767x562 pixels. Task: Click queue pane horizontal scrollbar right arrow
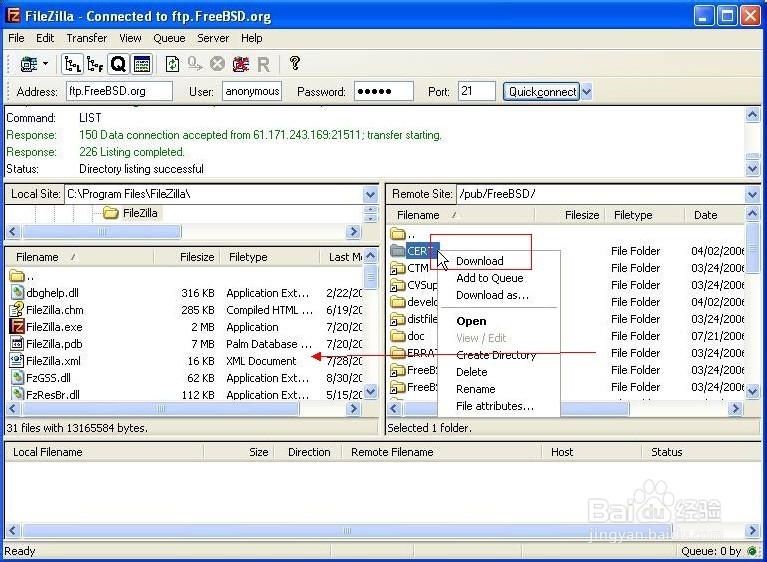coord(752,531)
